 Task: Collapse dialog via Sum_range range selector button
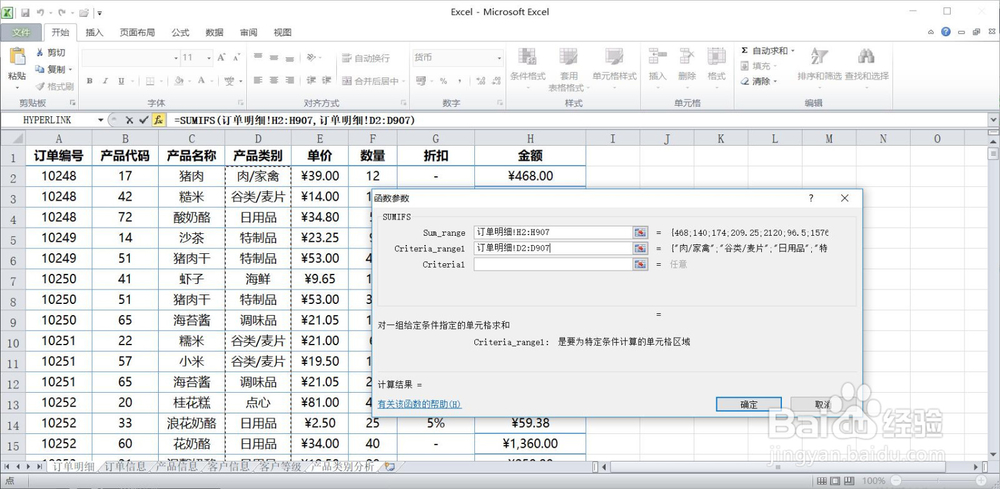[x=640, y=232]
